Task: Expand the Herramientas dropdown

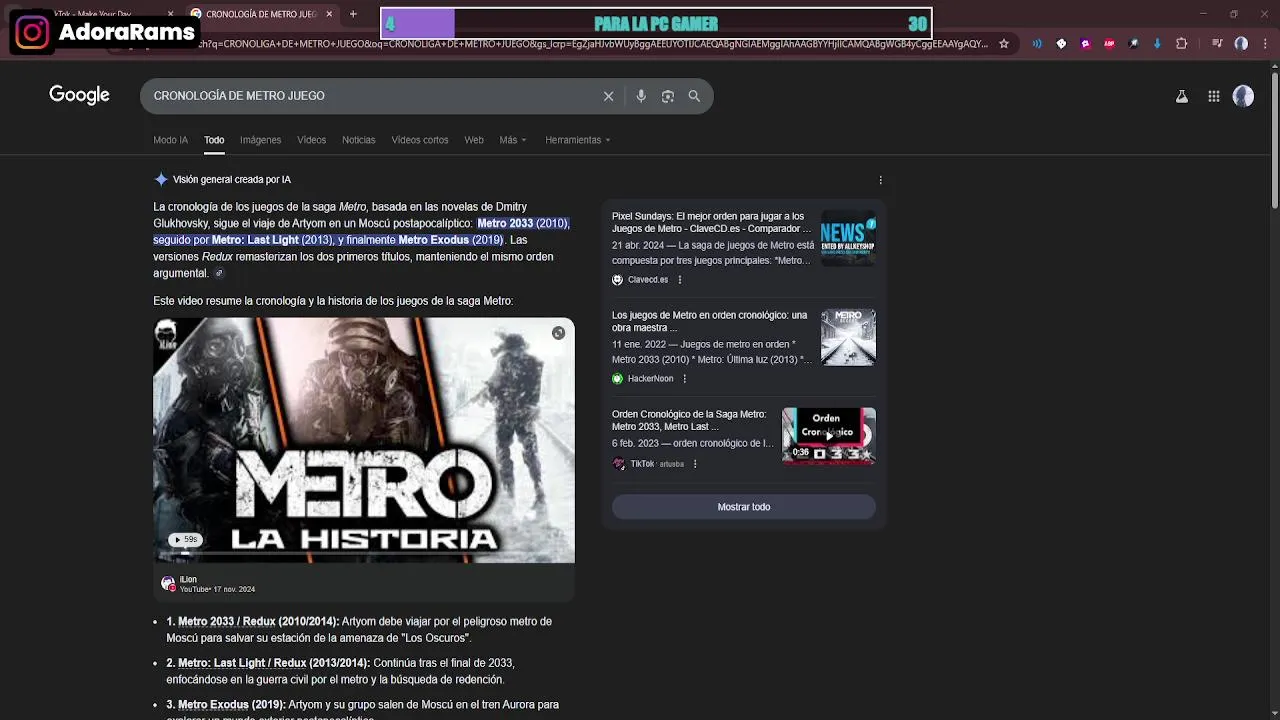Action: pyautogui.click(x=577, y=140)
